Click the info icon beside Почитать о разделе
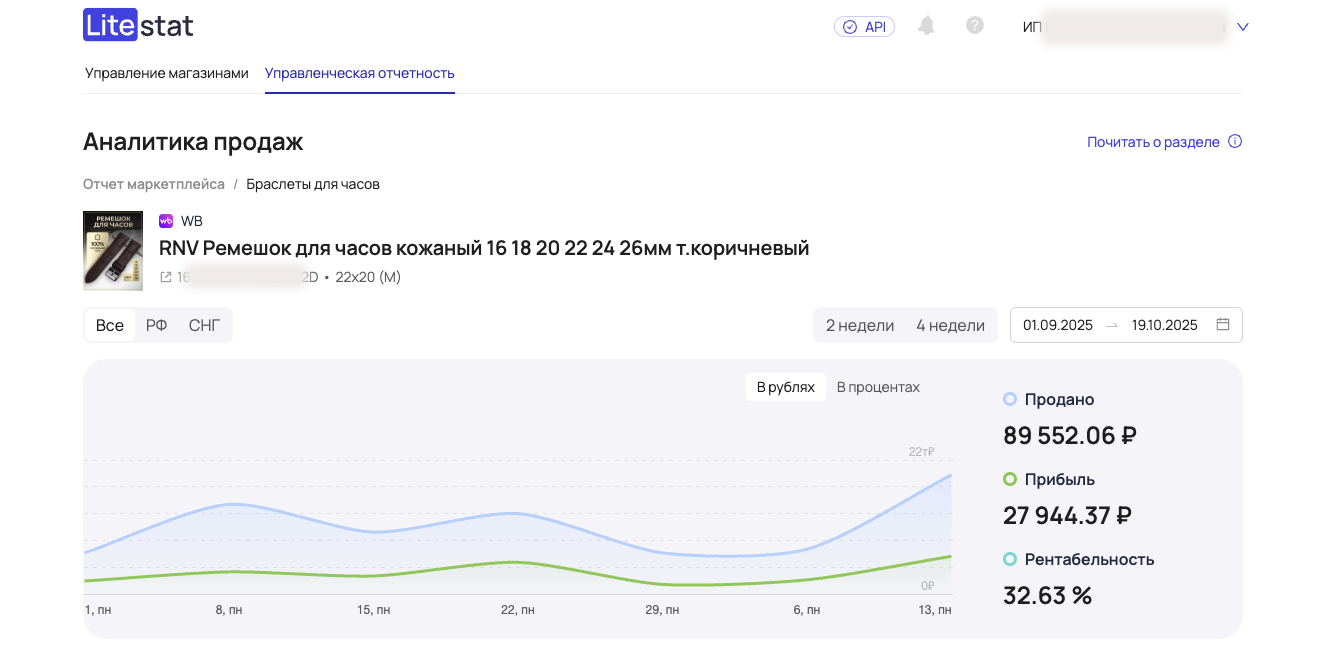This screenshot has height=658, width=1328. point(1235,142)
